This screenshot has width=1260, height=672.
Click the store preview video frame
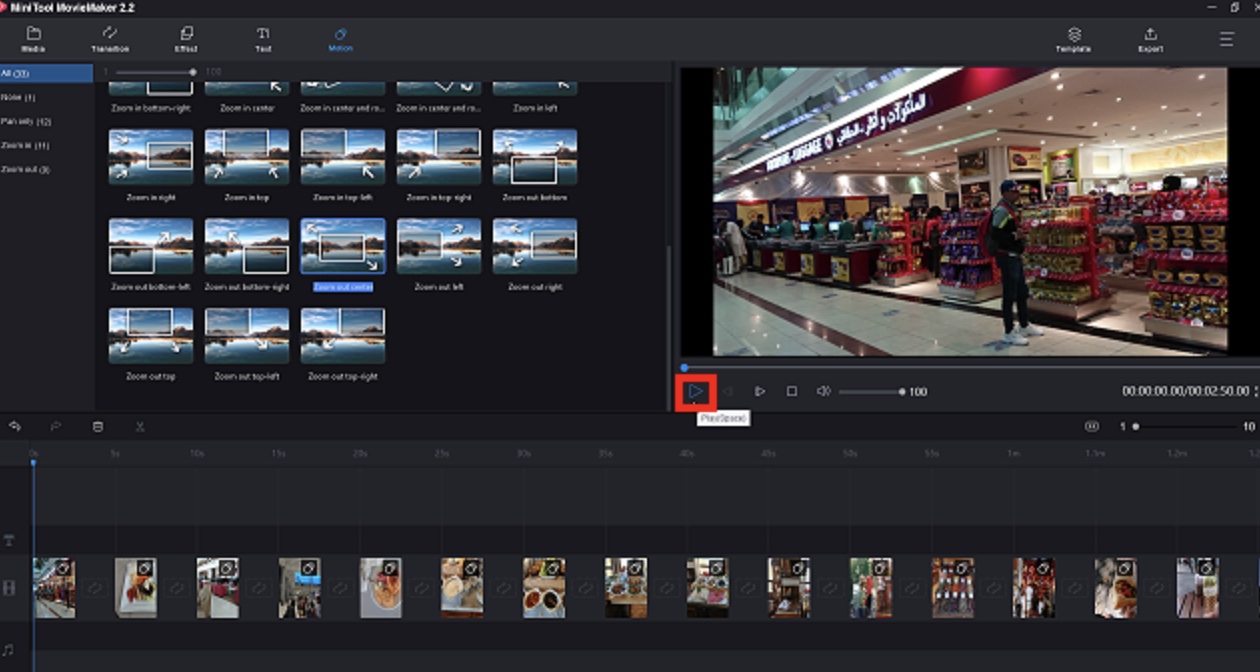[x=970, y=211]
